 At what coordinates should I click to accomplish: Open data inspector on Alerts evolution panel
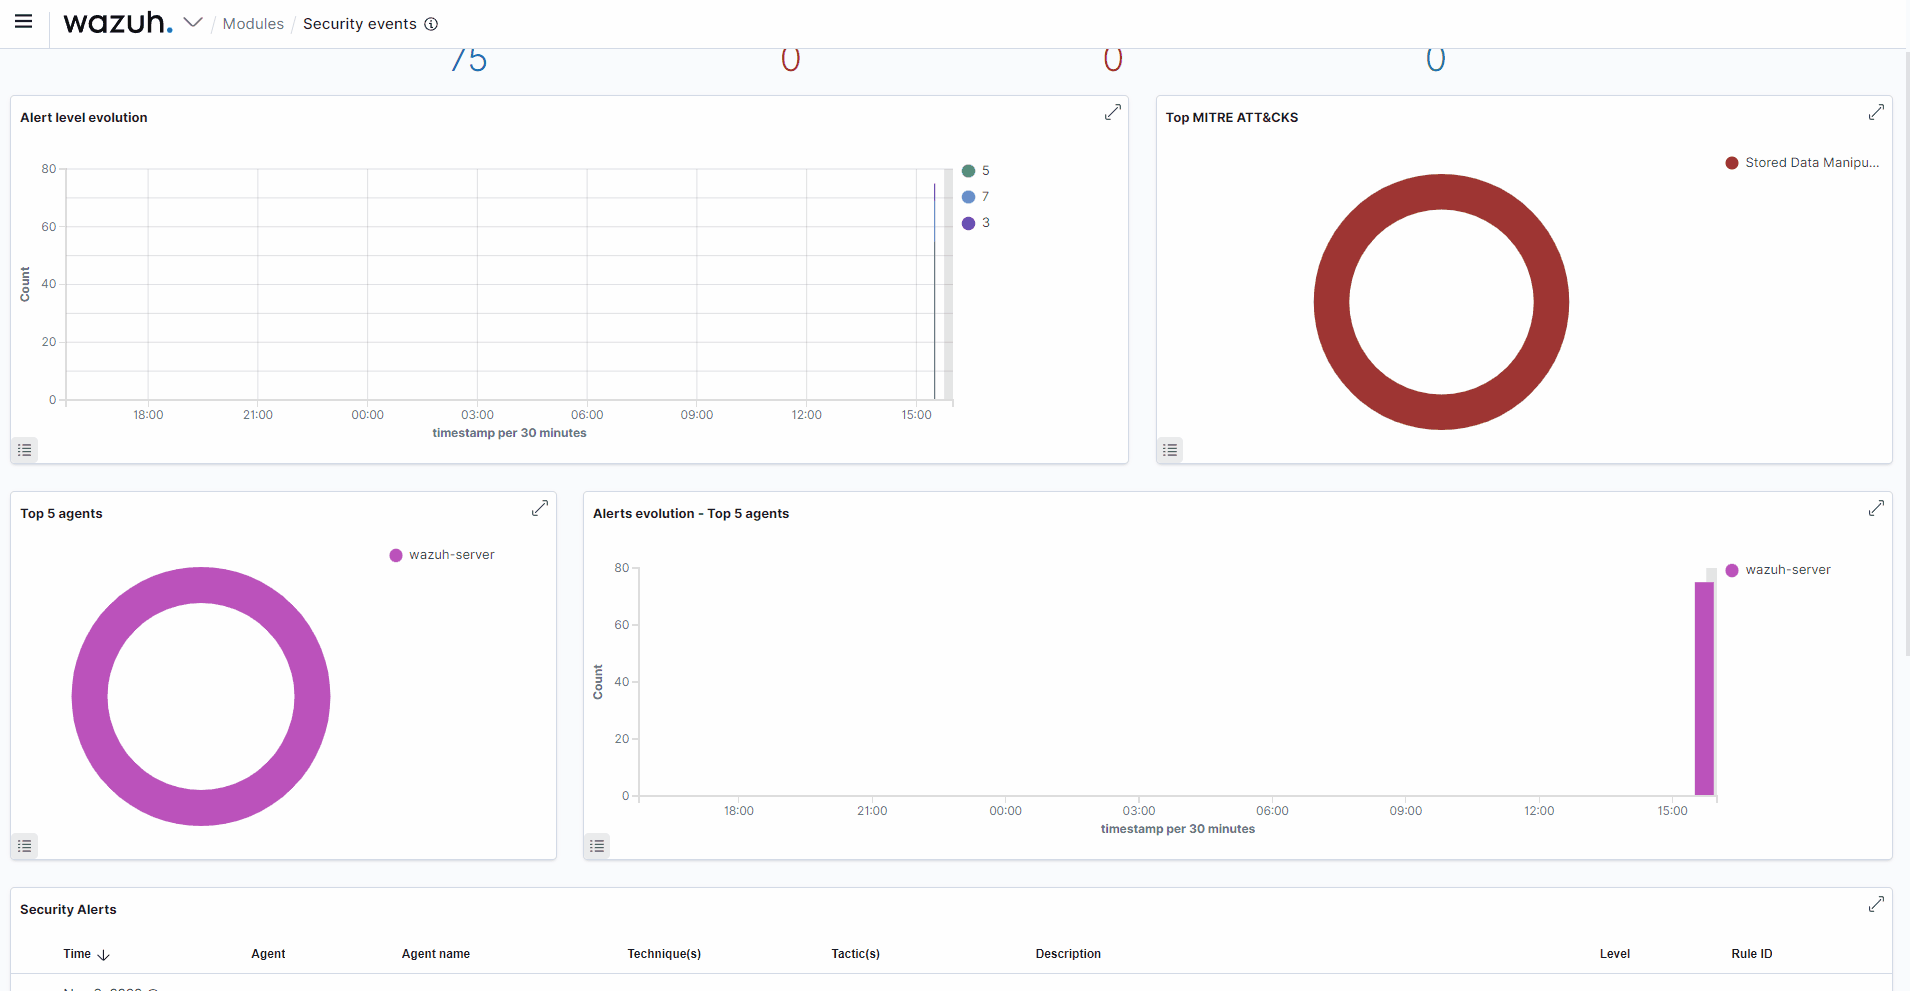pos(597,845)
